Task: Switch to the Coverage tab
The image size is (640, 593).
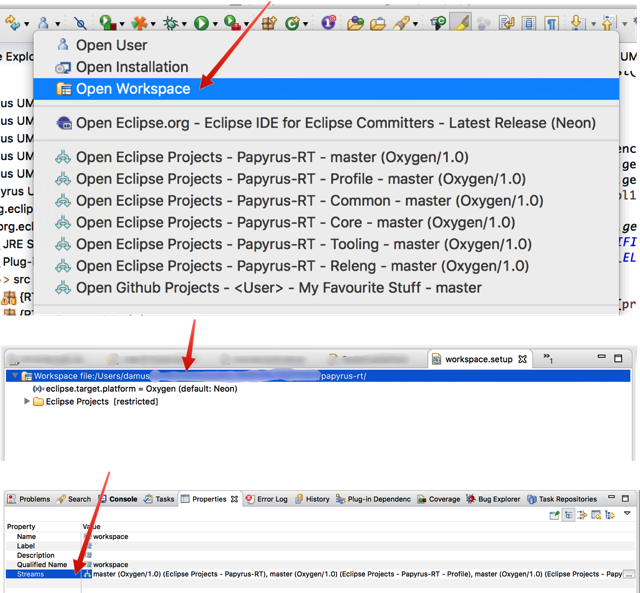Action: (439, 499)
